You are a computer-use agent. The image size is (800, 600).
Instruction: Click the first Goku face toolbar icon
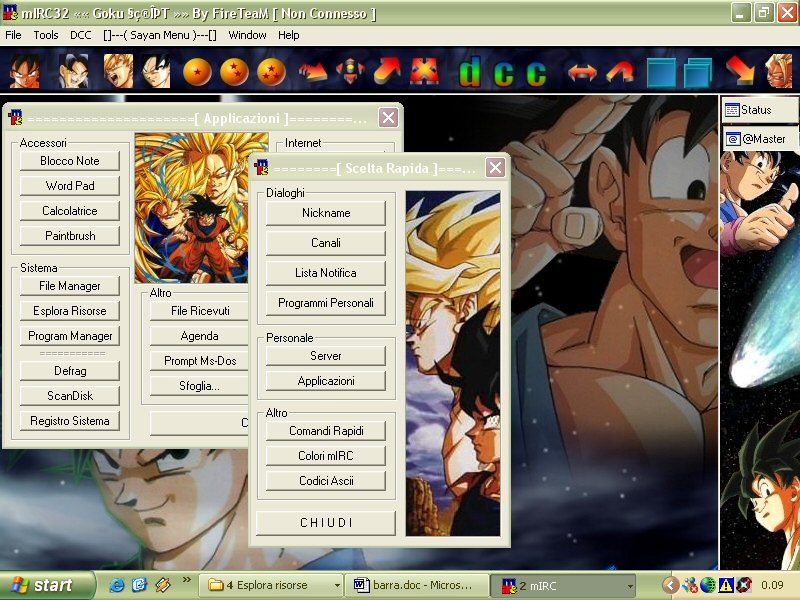24,72
